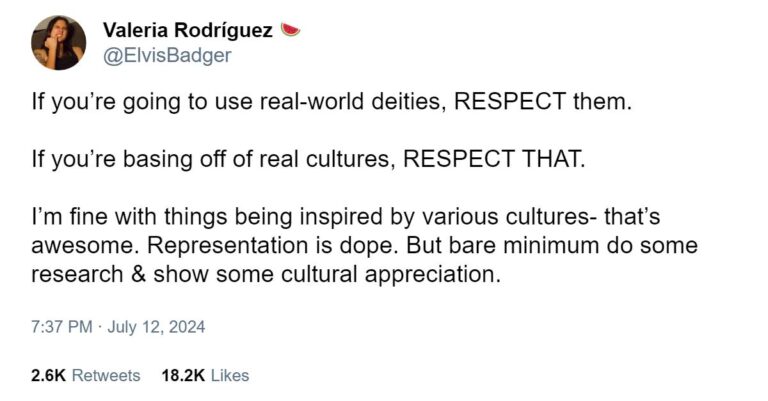Open the 7:37 PM timestamp link
Image resolution: width=768 pixels, height=401 pixels.
point(62,327)
